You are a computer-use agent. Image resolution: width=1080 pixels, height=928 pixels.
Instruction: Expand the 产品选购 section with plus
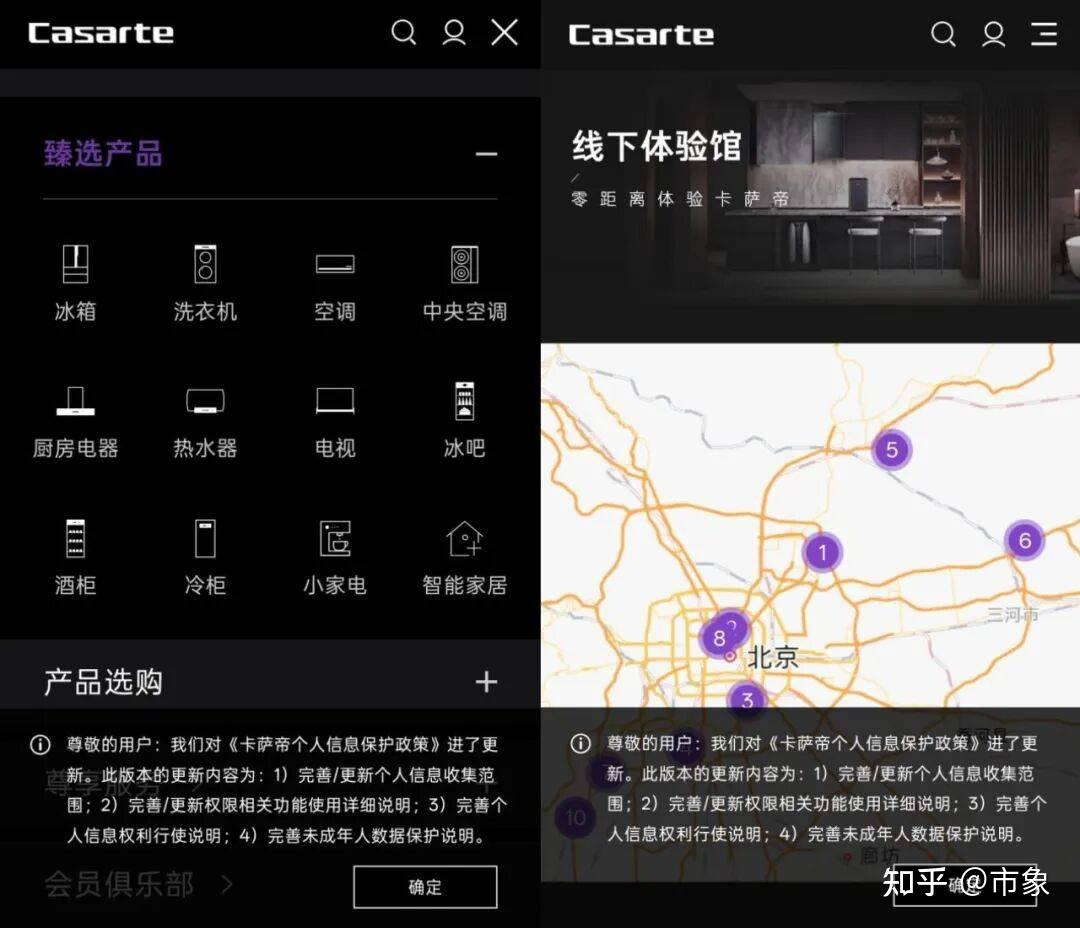point(486,682)
